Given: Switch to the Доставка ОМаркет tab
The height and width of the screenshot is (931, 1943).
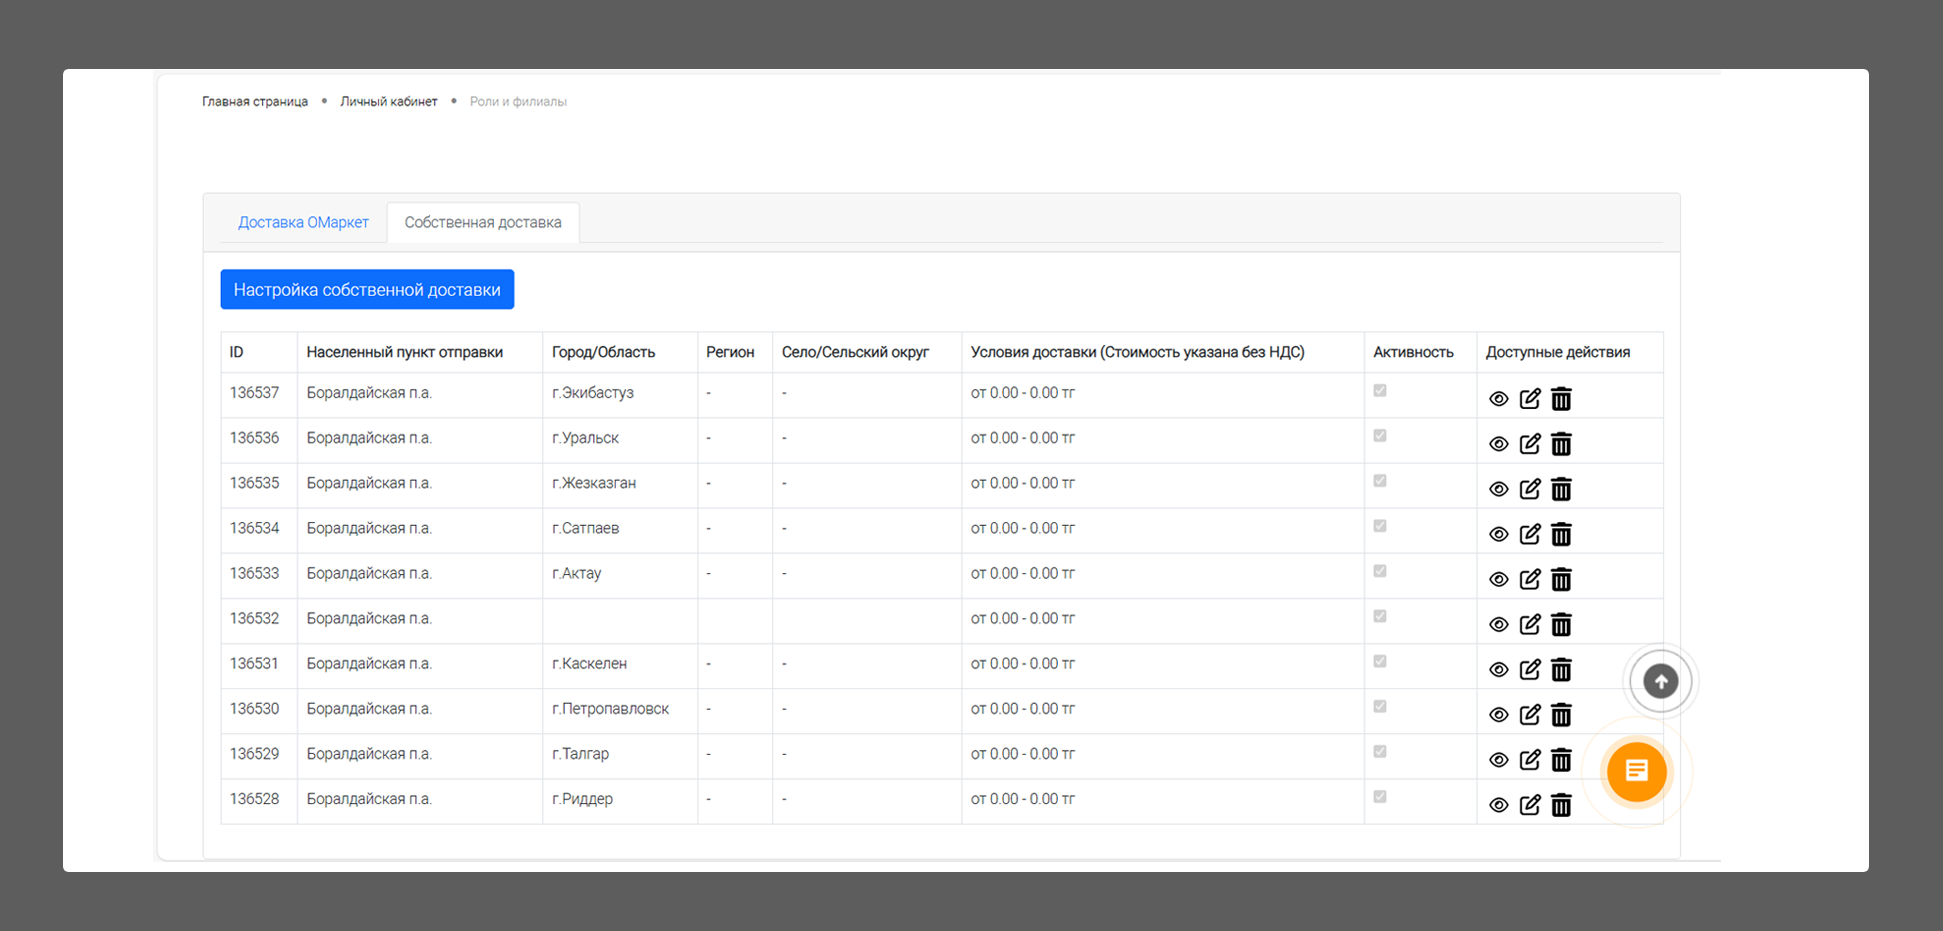Looking at the screenshot, I should (303, 222).
